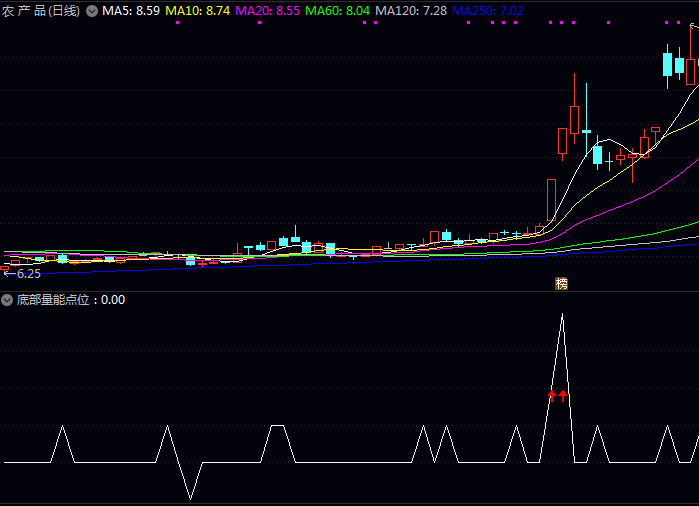Click the 榜 ranking marker icon
This screenshot has width=699, height=506.
coord(561,284)
